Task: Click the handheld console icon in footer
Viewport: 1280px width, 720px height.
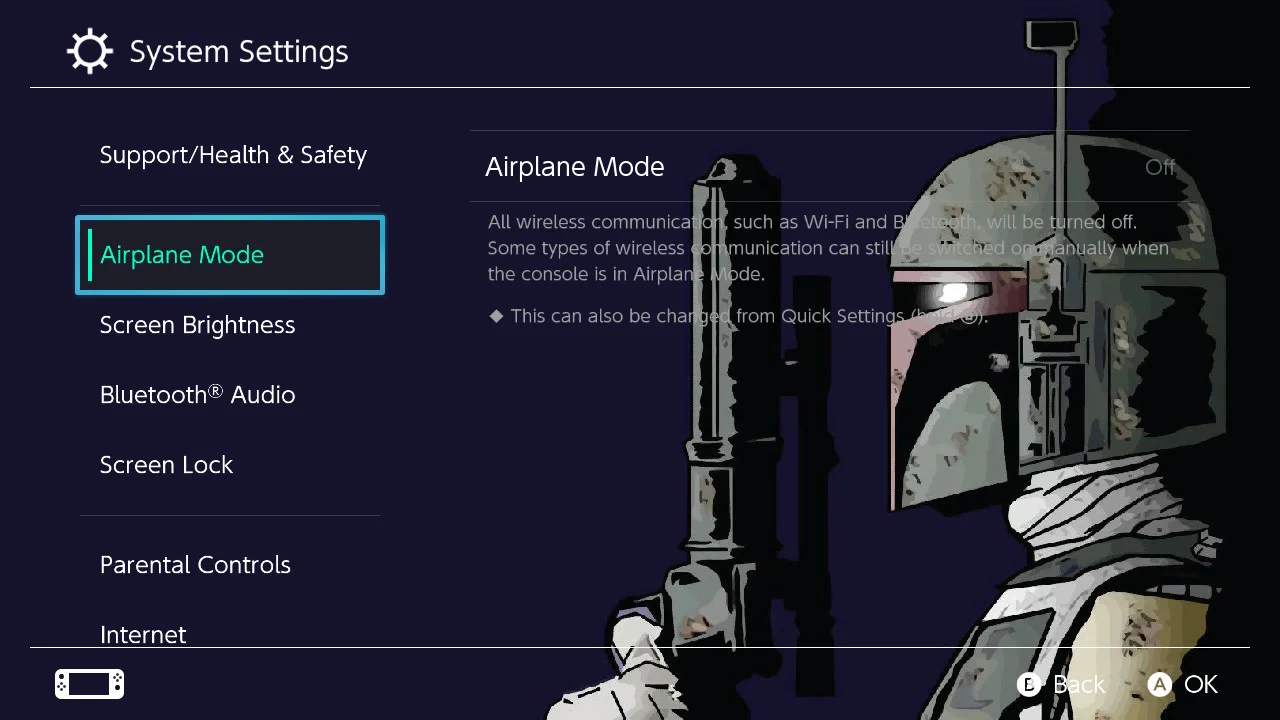Action: tap(89, 684)
